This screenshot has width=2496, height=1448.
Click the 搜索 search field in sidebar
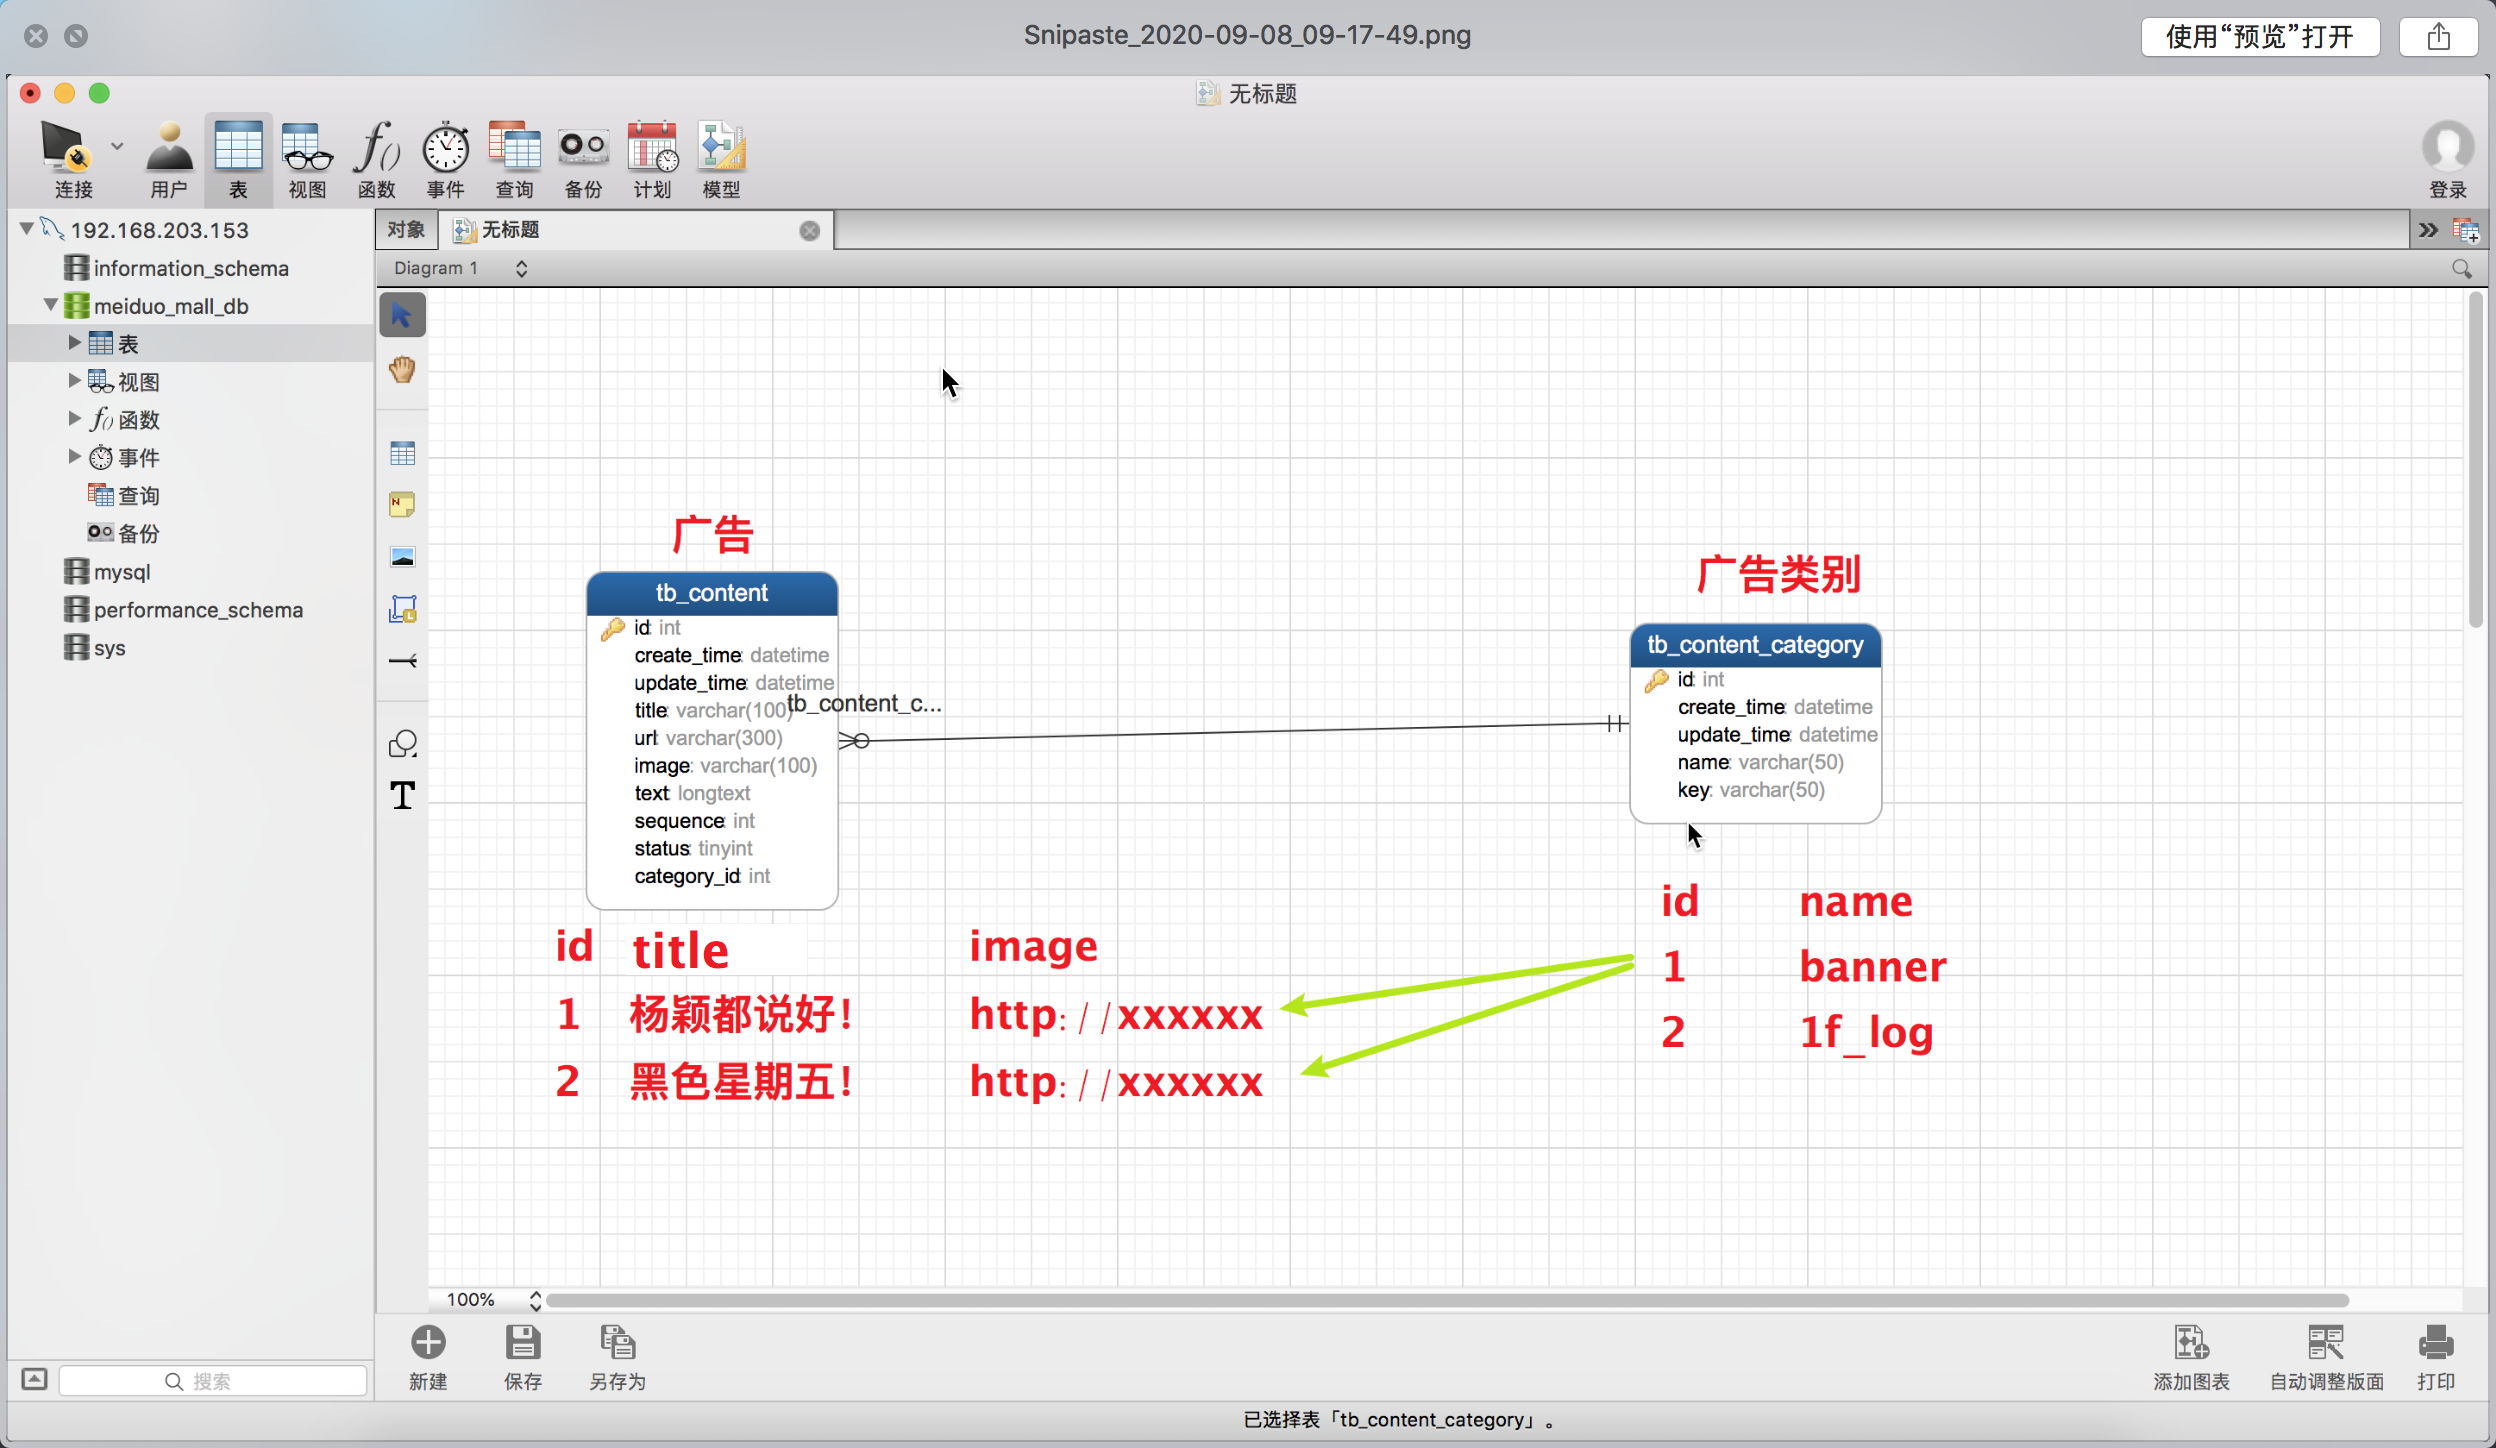[212, 1381]
